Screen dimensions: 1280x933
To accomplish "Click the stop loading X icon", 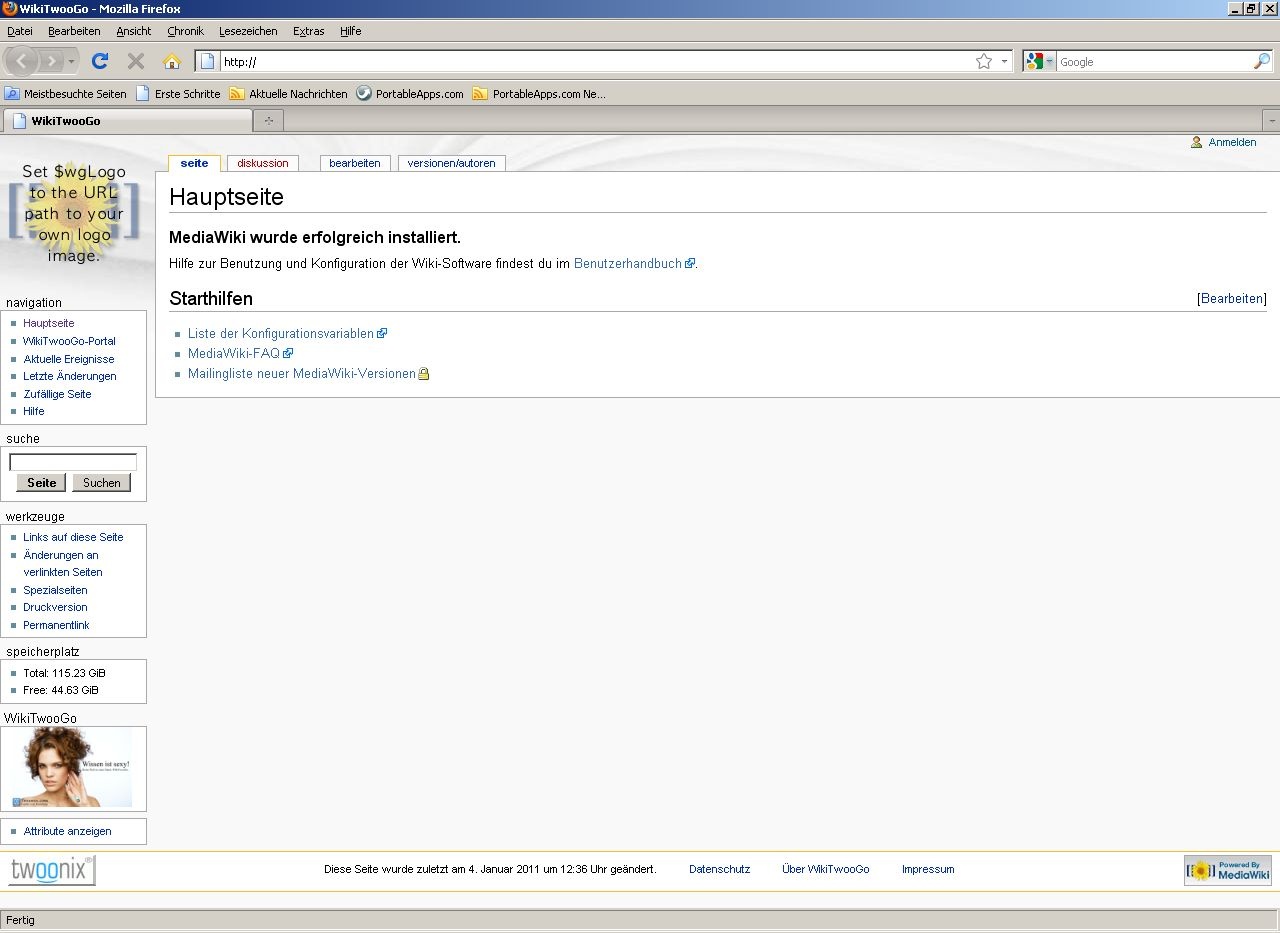I will click(x=136, y=61).
